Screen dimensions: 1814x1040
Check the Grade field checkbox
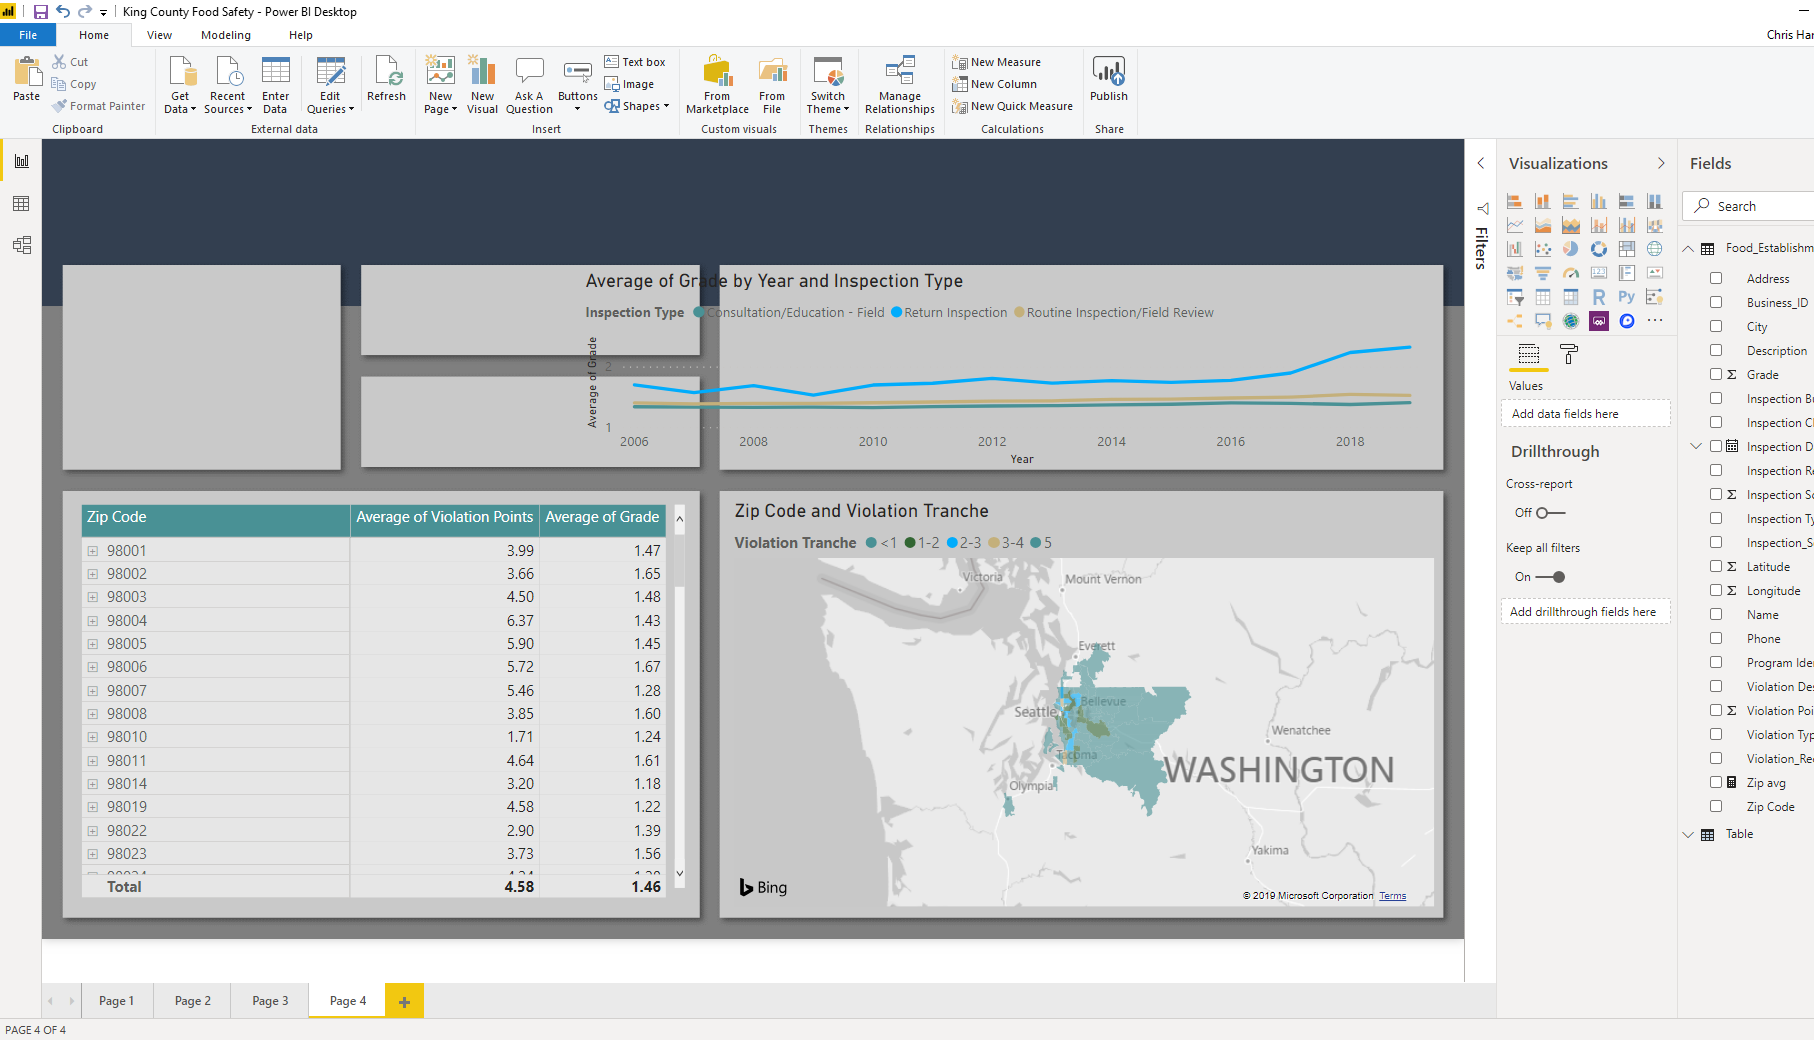(x=1716, y=375)
